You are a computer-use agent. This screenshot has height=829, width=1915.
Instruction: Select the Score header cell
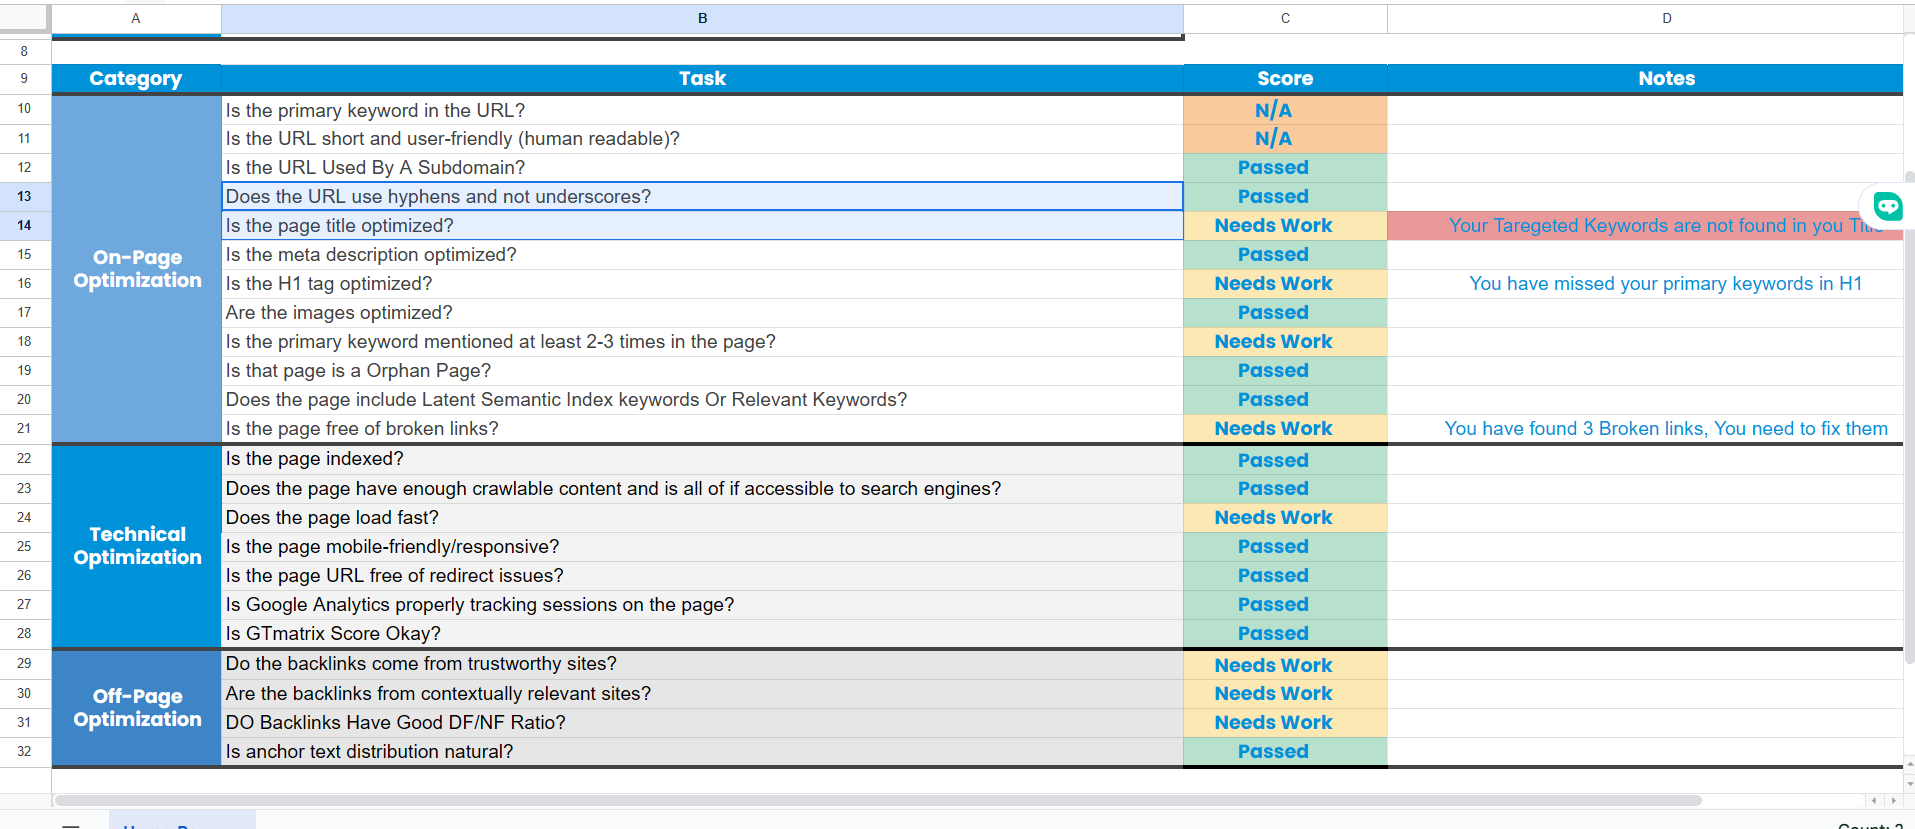pyautogui.click(x=1284, y=78)
